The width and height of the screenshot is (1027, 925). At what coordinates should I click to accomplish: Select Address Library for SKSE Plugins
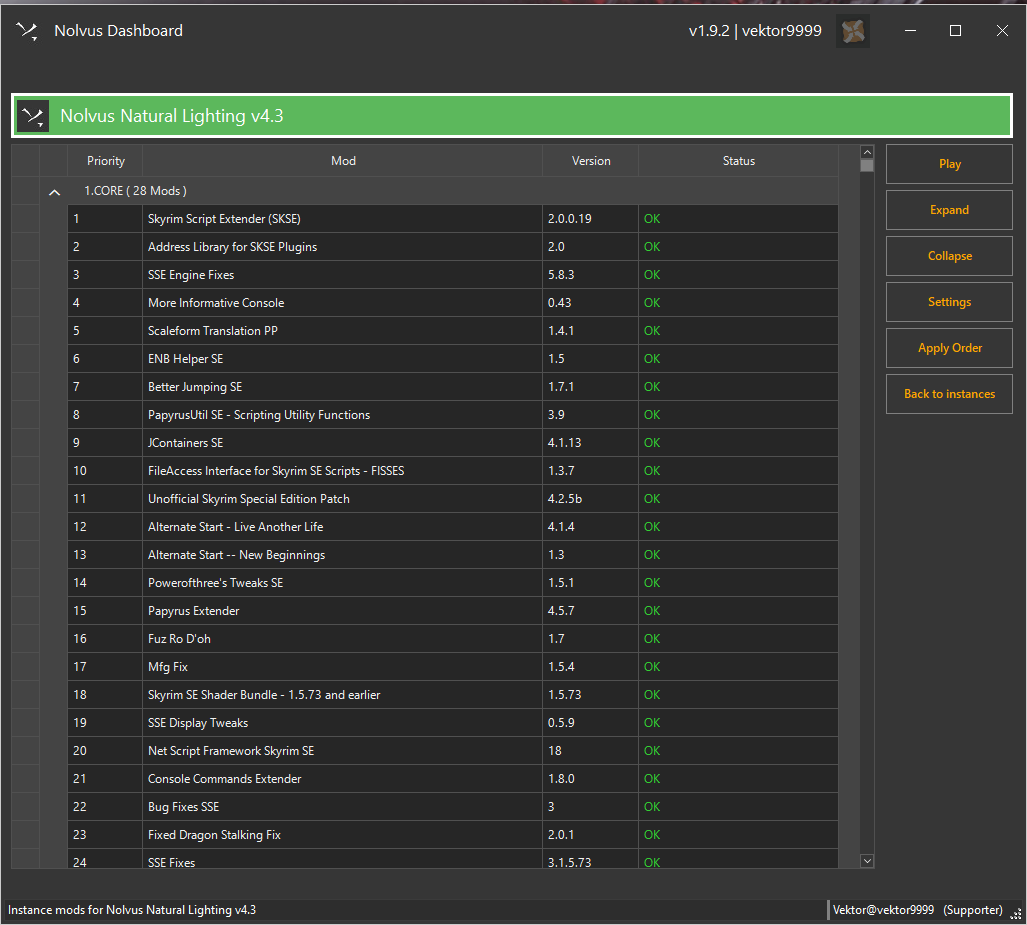(453, 247)
